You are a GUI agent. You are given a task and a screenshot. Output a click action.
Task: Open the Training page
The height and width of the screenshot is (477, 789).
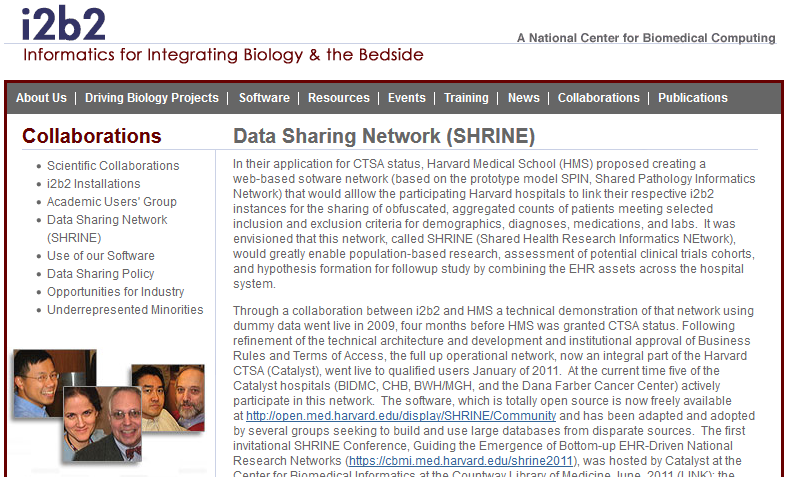[x=466, y=98]
